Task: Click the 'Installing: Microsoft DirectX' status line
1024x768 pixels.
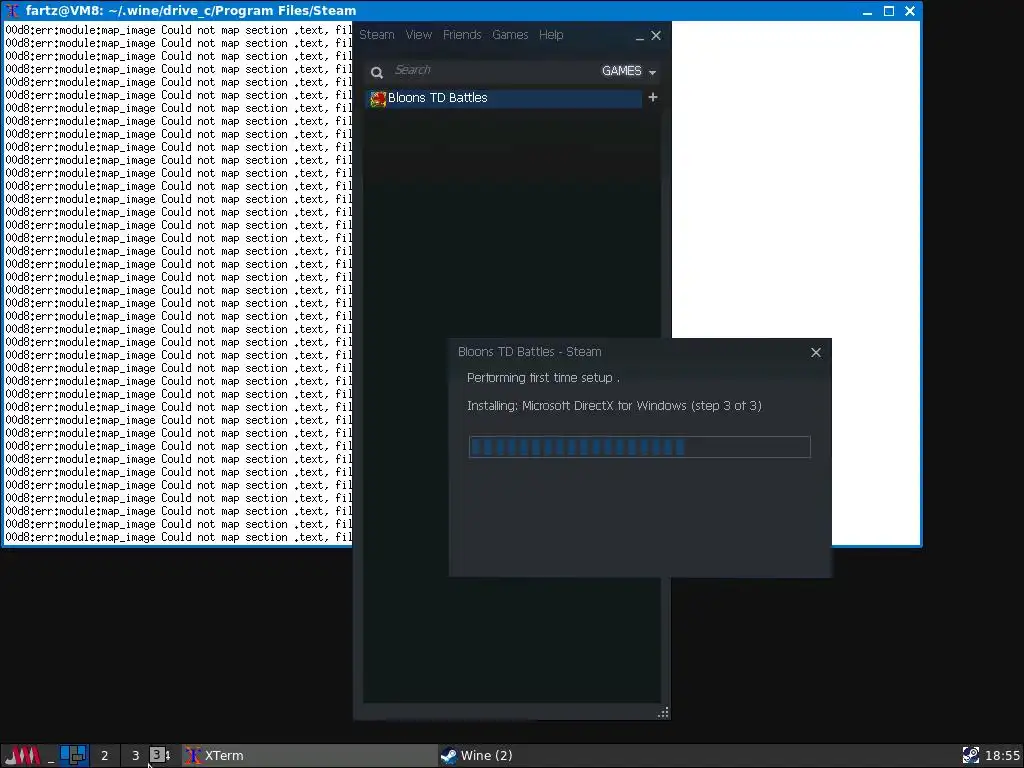Action: pos(614,406)
